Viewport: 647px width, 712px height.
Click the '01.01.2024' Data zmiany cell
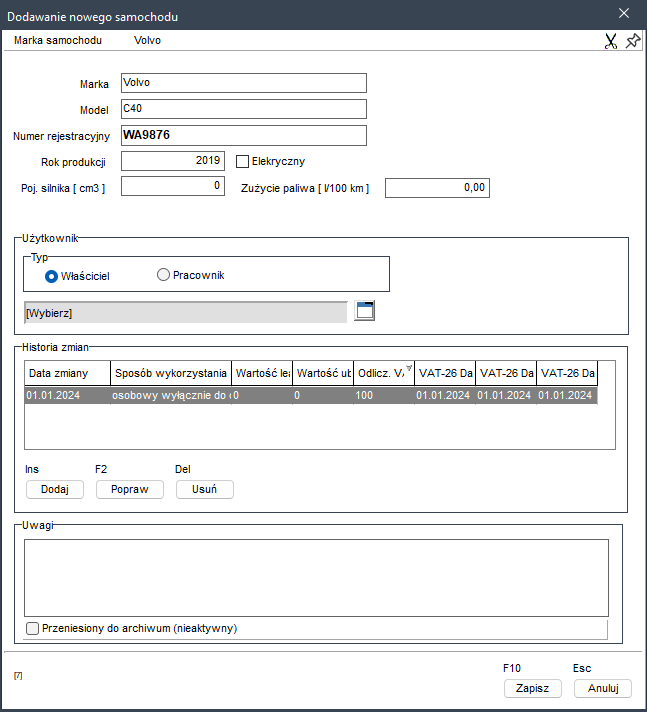pos(68,396)
